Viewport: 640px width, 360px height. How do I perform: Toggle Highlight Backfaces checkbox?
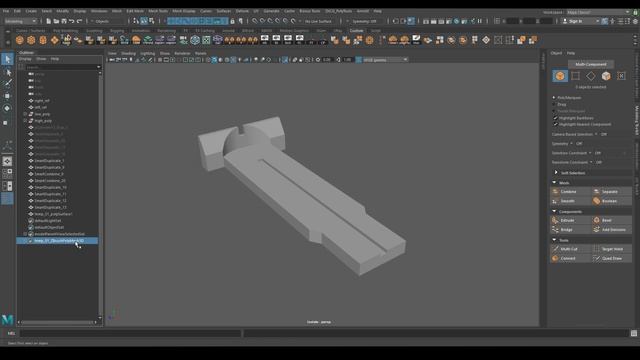tap(555, 118)
